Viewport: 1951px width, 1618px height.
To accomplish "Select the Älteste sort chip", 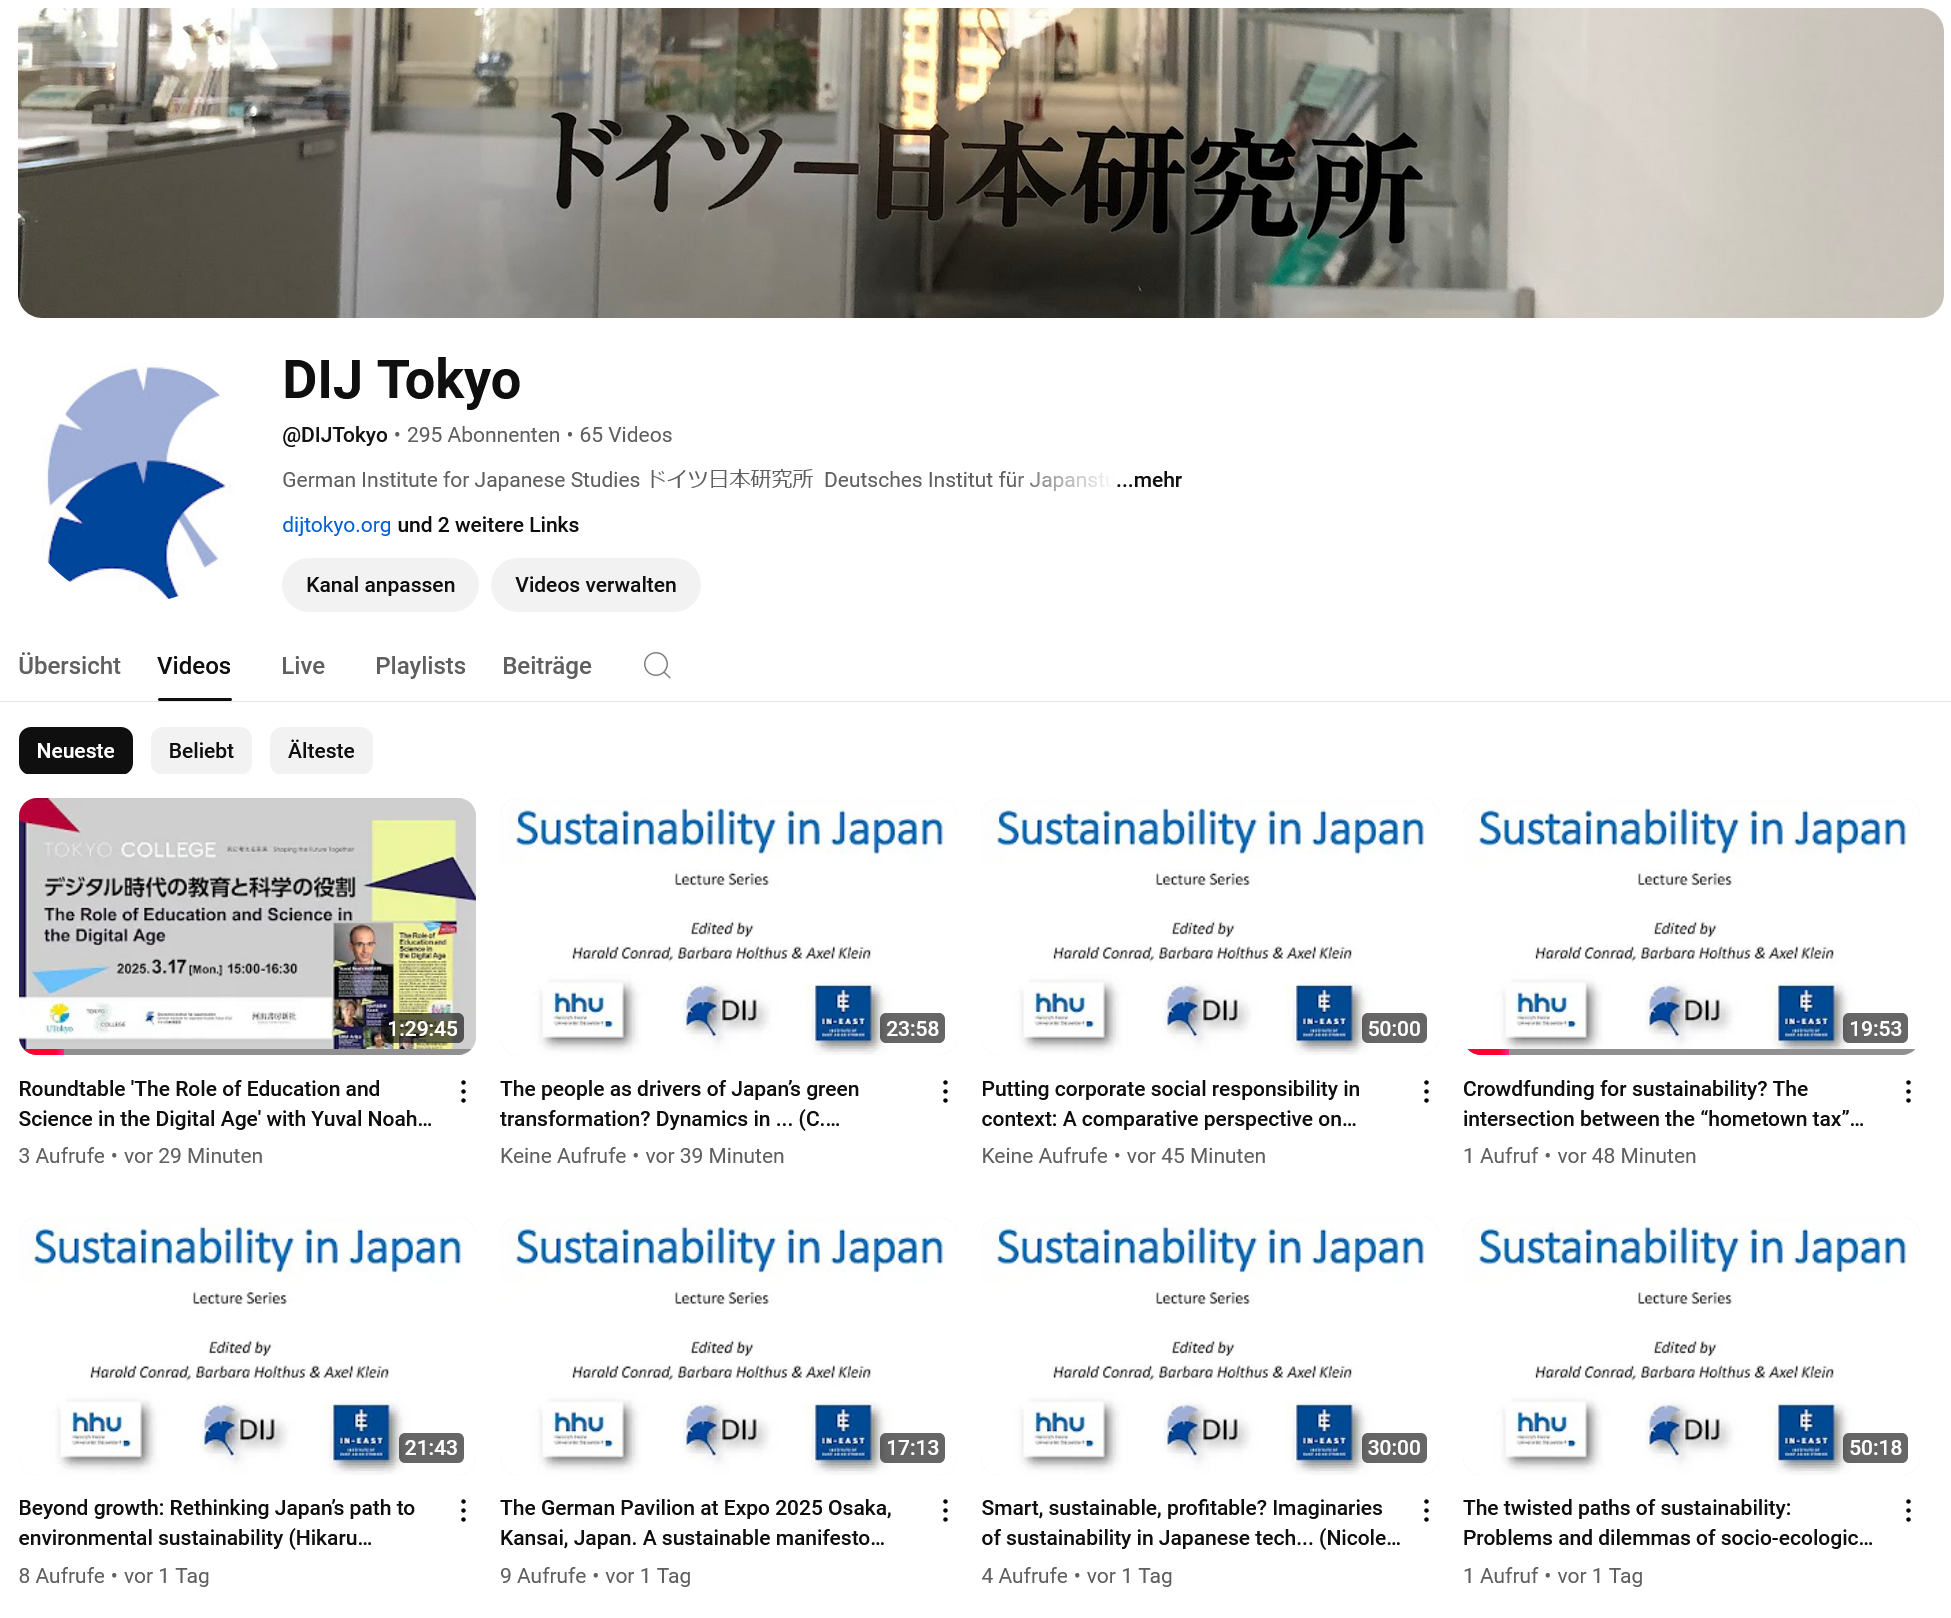I will [x=321, y=751].
